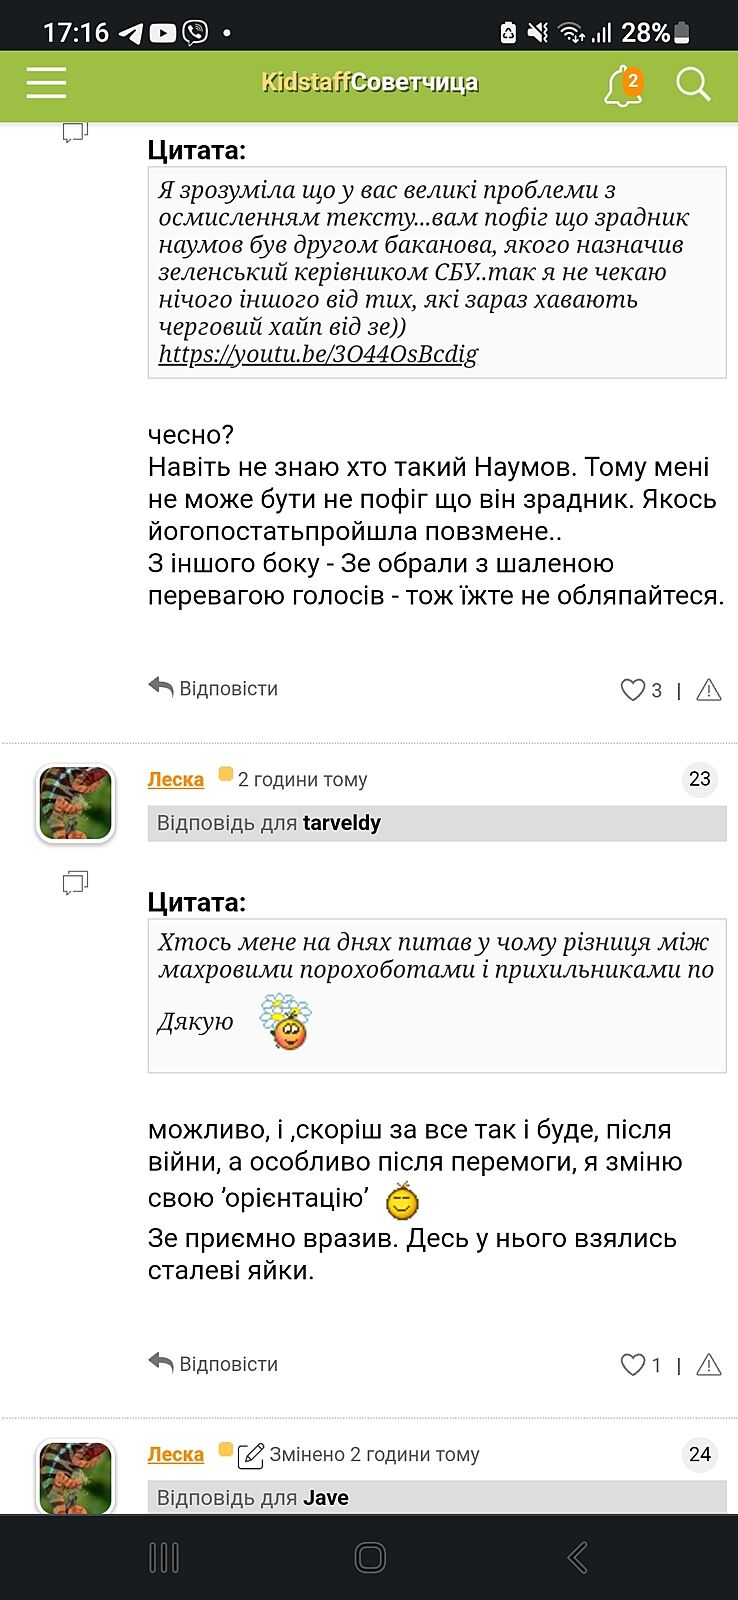Open notifications bell with 2 alerts
Viewport: 738px width, 1600px height.
[x=622, y=86]
